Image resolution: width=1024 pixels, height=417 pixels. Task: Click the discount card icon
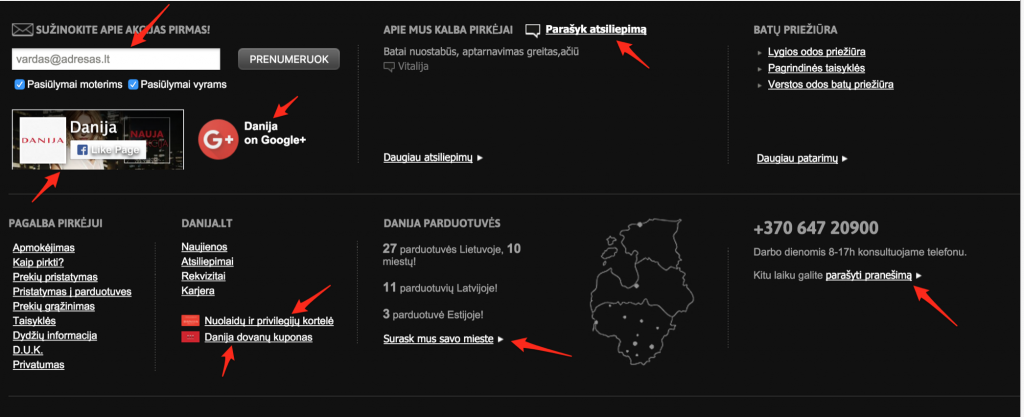(189, 321)
